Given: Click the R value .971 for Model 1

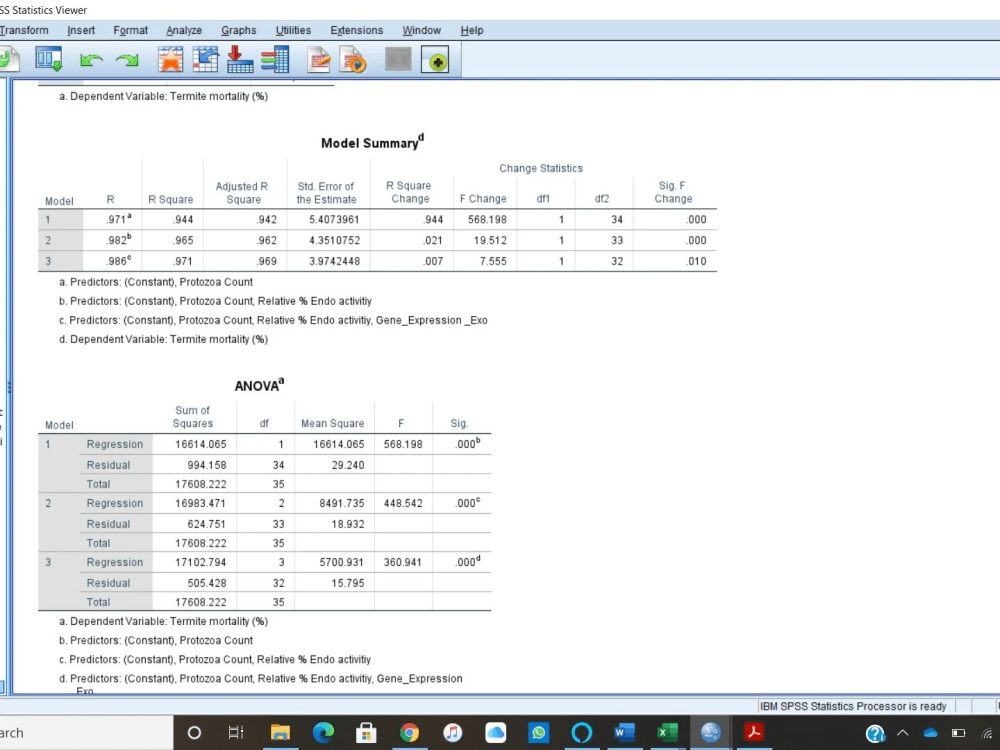Looking at the screenshot, I should [119, 219].
